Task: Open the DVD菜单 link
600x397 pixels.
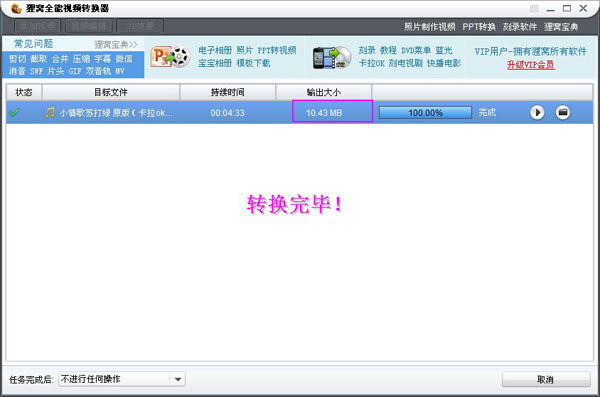Action: (416, 50)
